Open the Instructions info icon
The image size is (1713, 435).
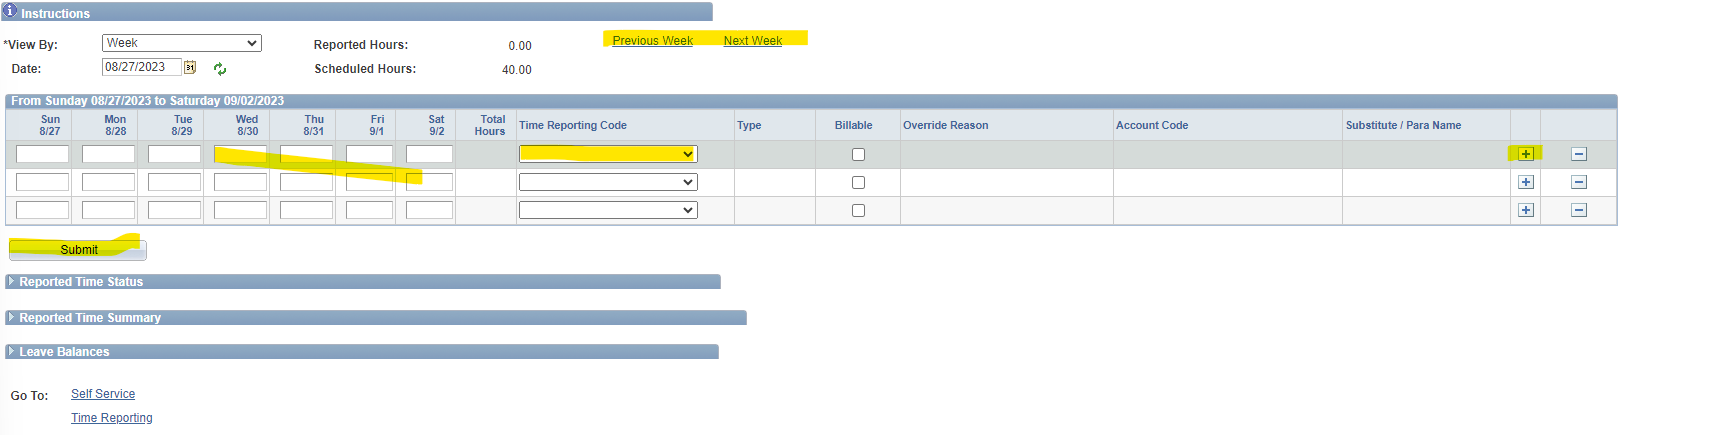10,11
